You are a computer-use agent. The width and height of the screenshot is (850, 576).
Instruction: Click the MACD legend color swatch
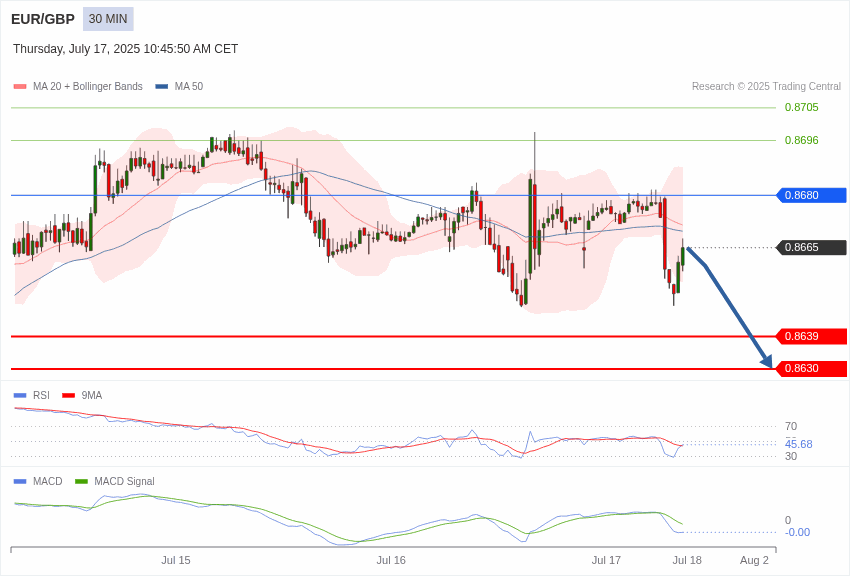20,481
